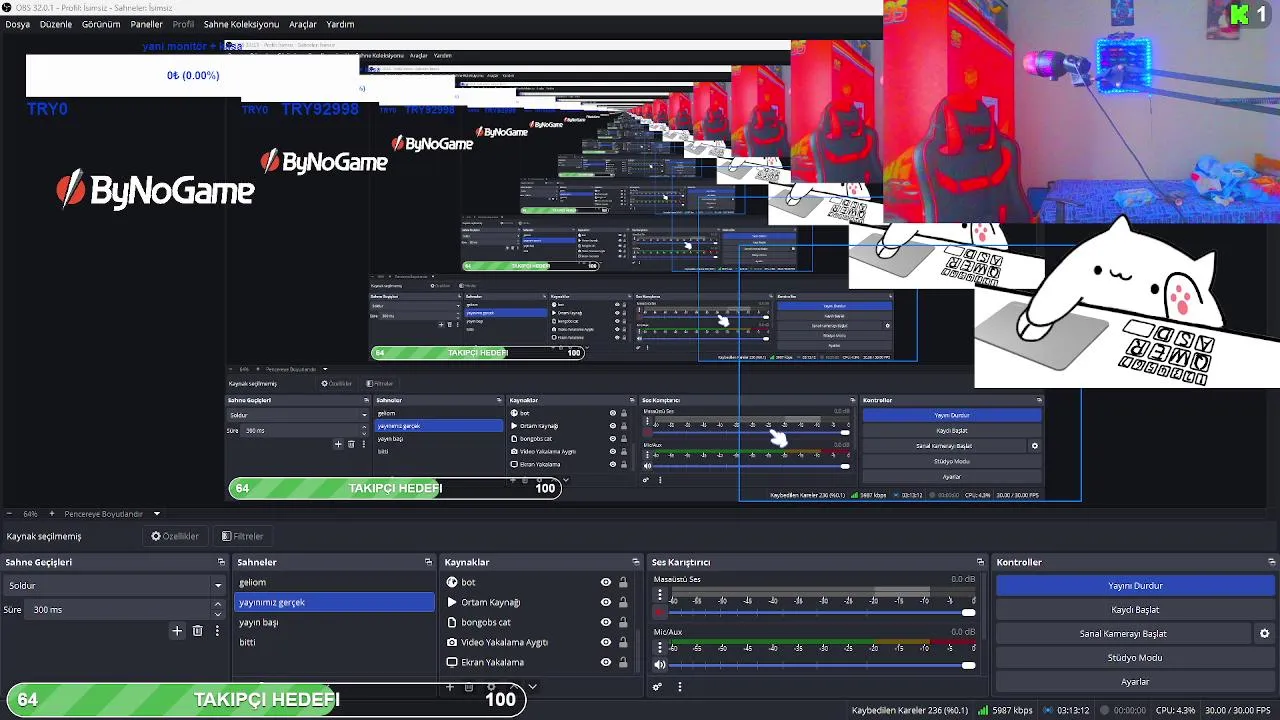Toggle the lock on bongobs cat
1280x720 pixels.
[x=623, y=622]
